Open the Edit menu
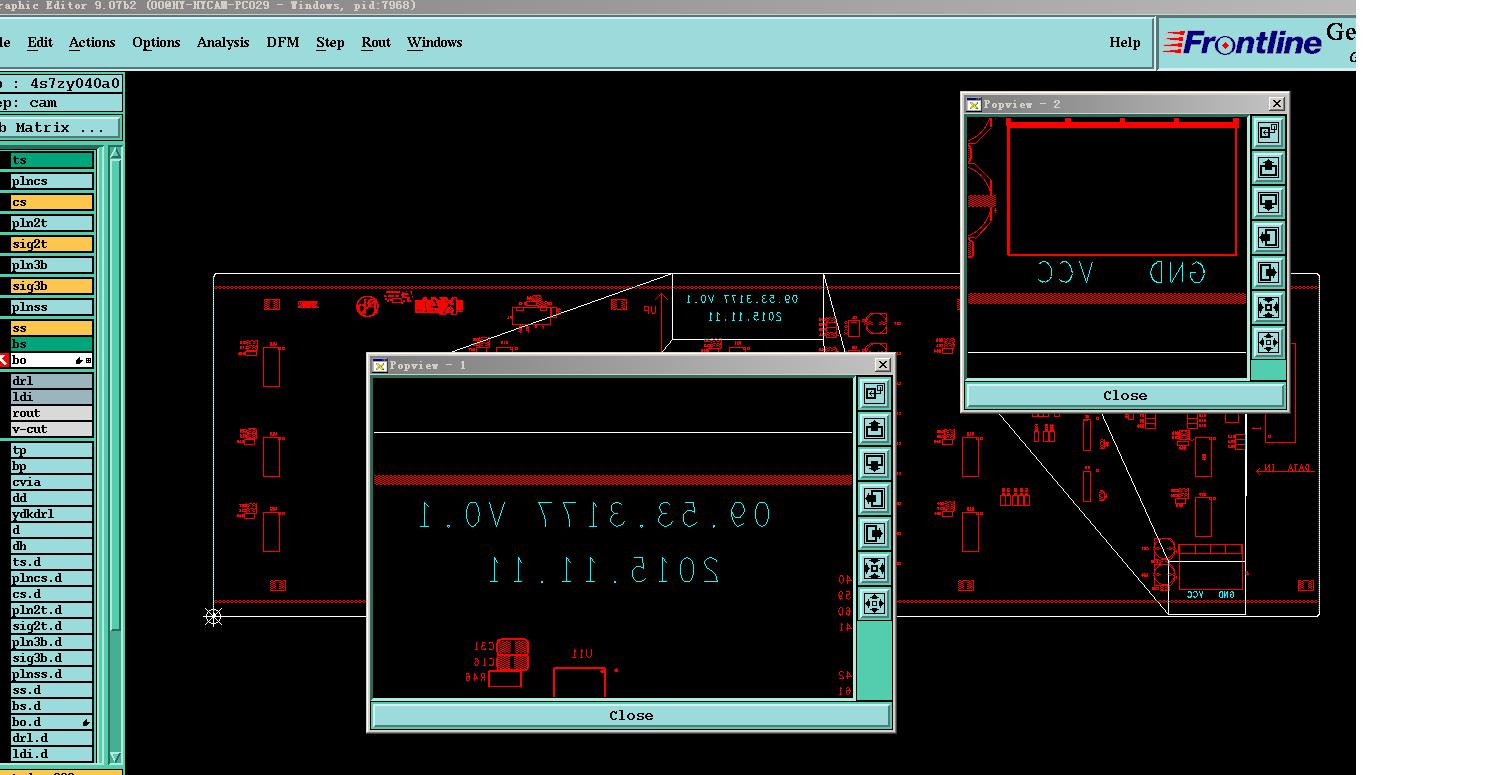The width and height of the screenshot is (1510, 775). click(40, 42)
